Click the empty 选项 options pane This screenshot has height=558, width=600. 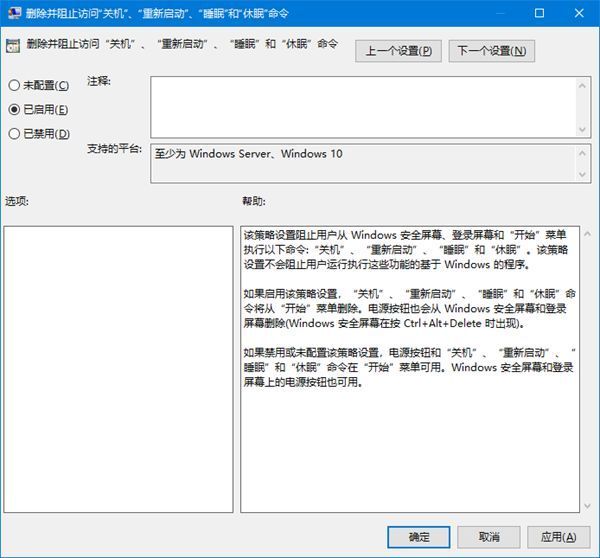118,369
